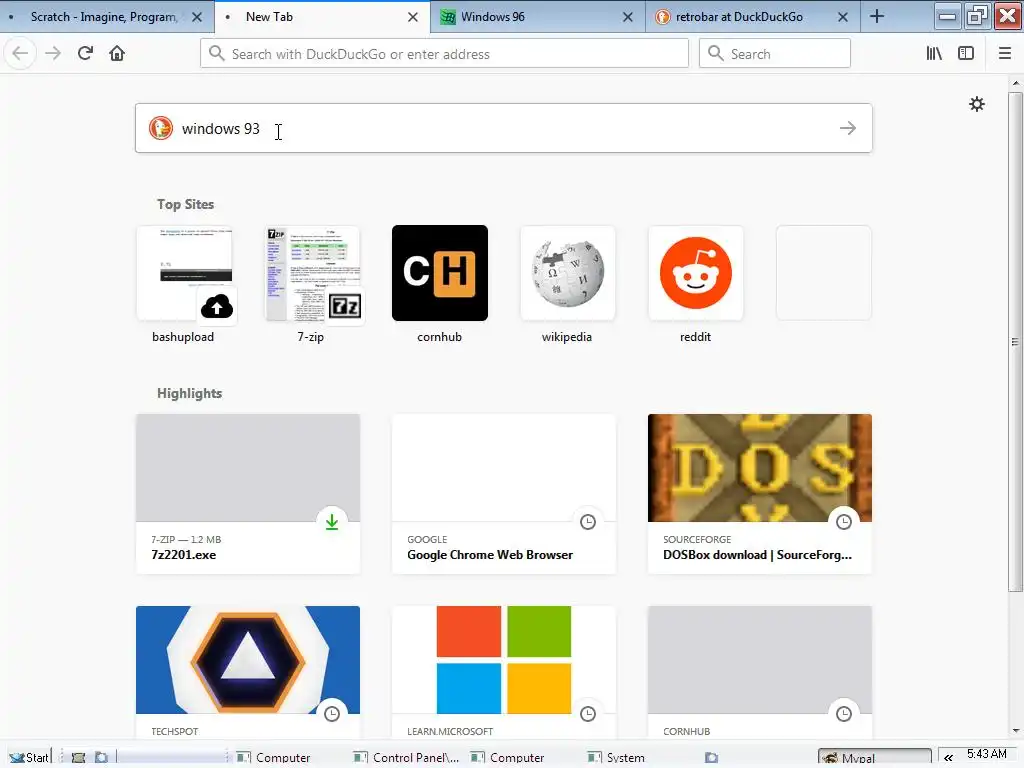Click the DuckDuckGo logo in search box

point(161,128)
